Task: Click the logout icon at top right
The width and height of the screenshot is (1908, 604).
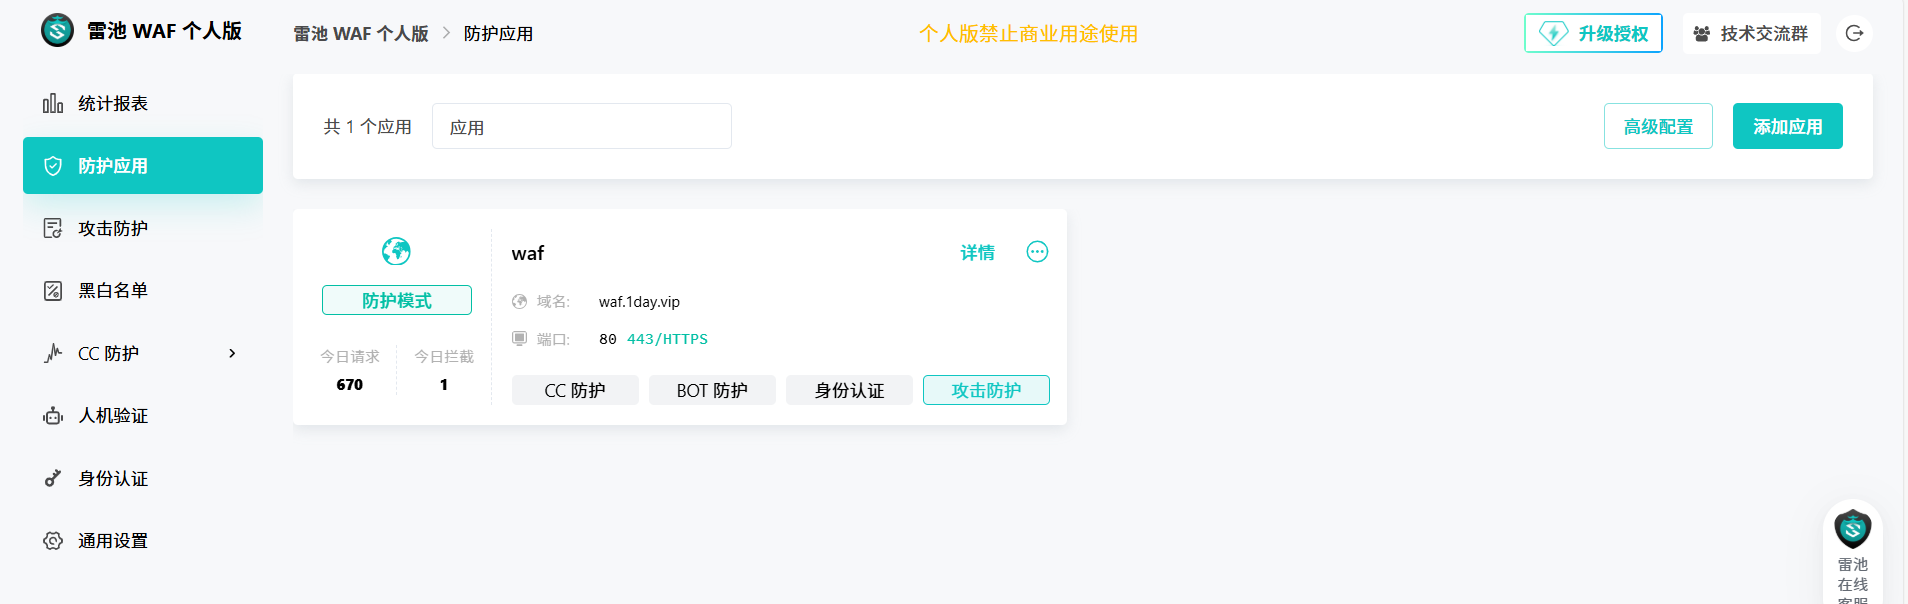Action: pos(1855,32)
